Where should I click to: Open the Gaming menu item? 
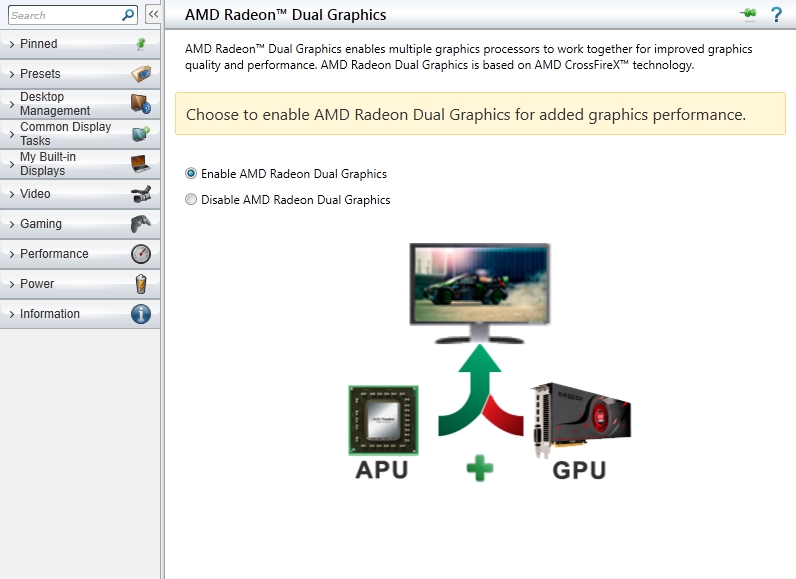click(80, 224)
